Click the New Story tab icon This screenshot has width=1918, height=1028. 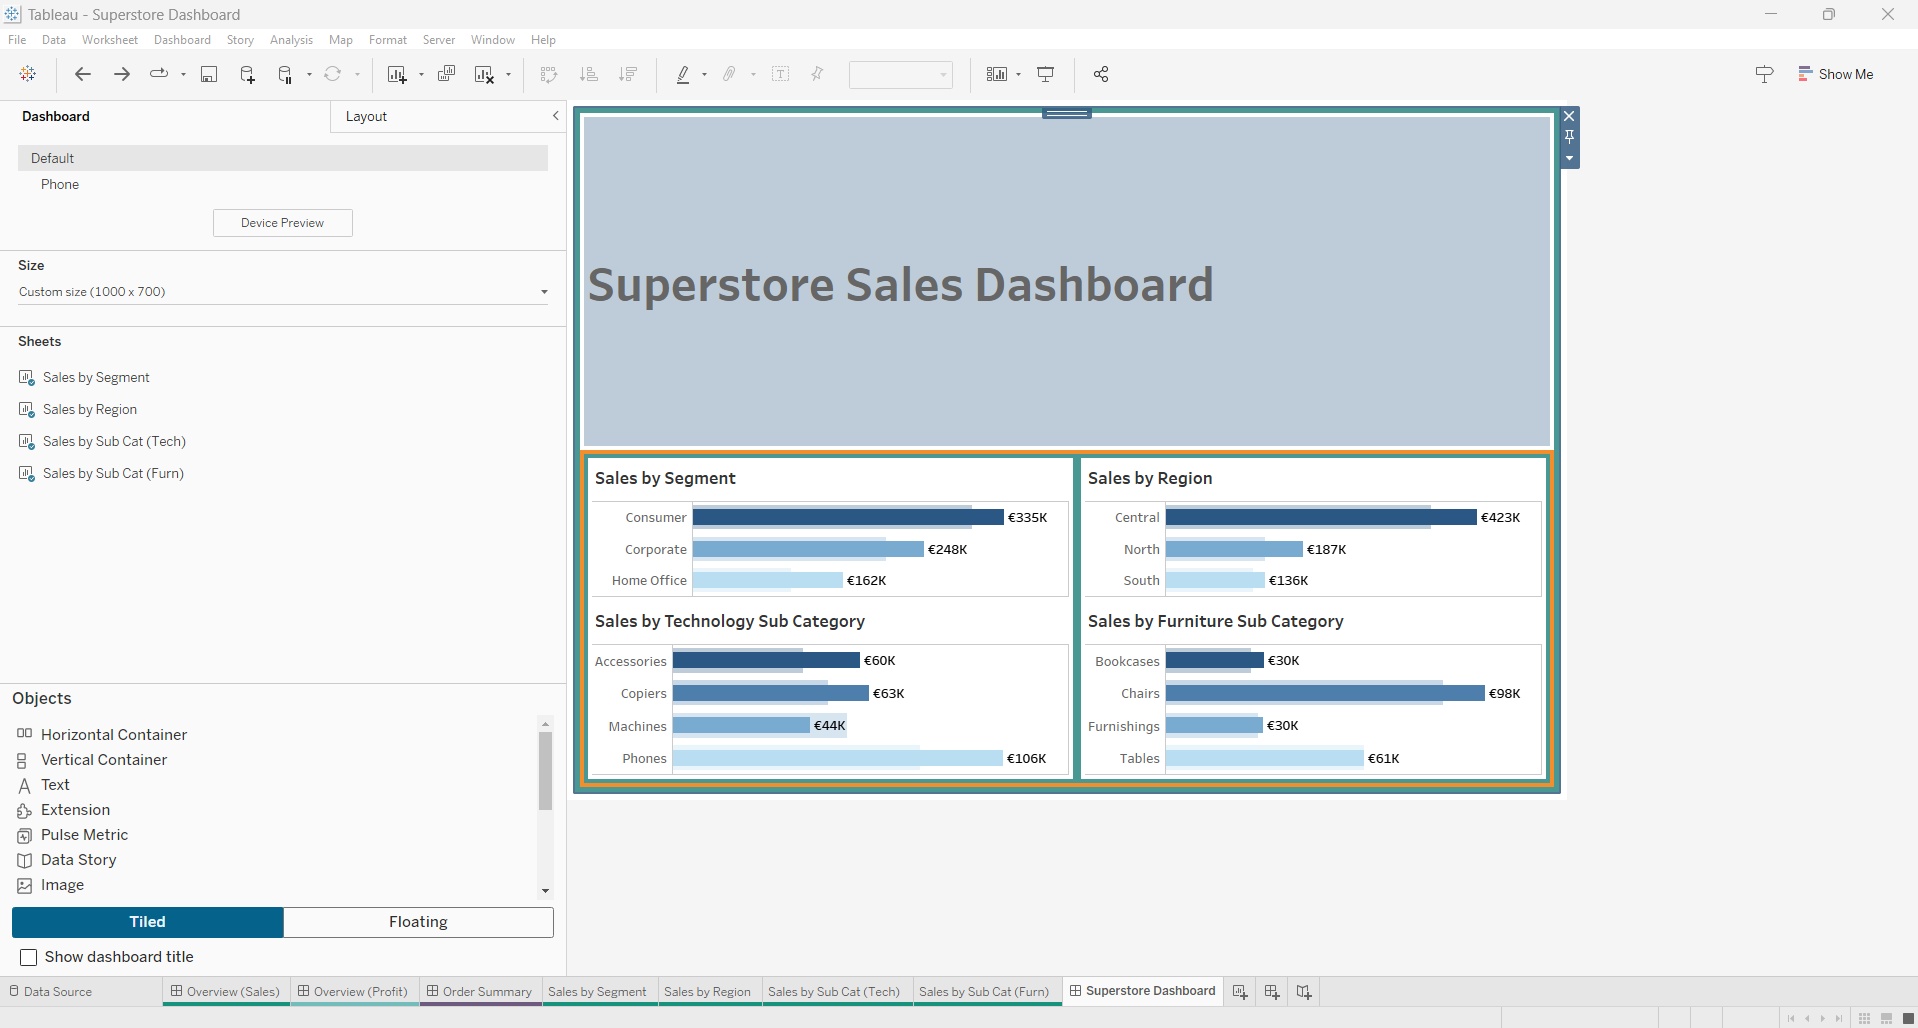(1304, 992)
